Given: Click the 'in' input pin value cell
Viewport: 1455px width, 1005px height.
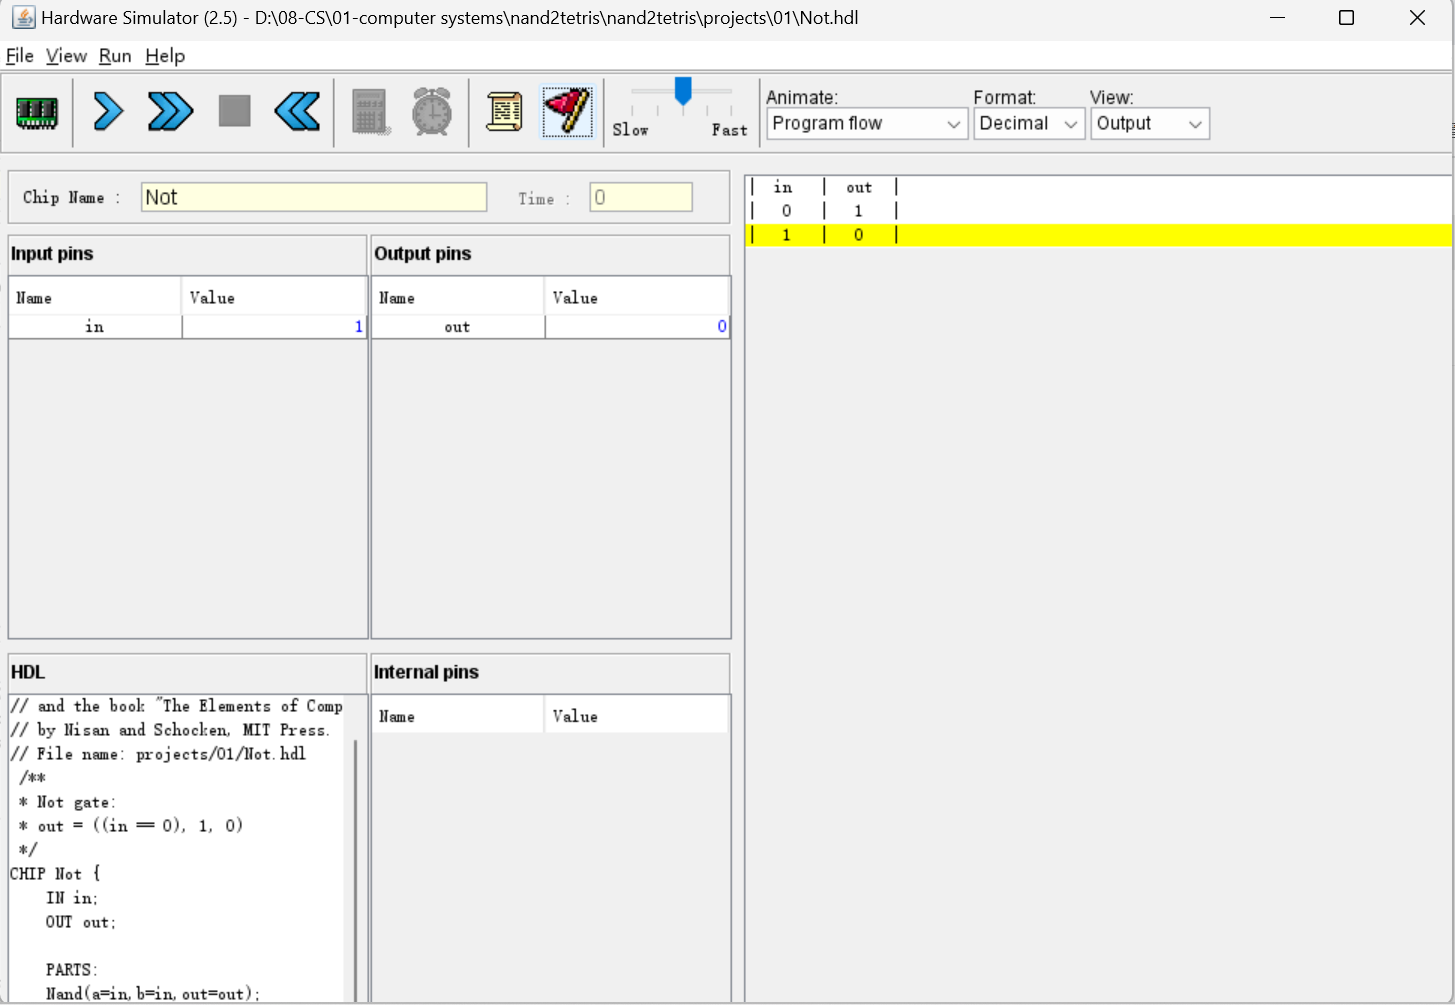Looking at the screenshot, I should (x=274, y=327).
